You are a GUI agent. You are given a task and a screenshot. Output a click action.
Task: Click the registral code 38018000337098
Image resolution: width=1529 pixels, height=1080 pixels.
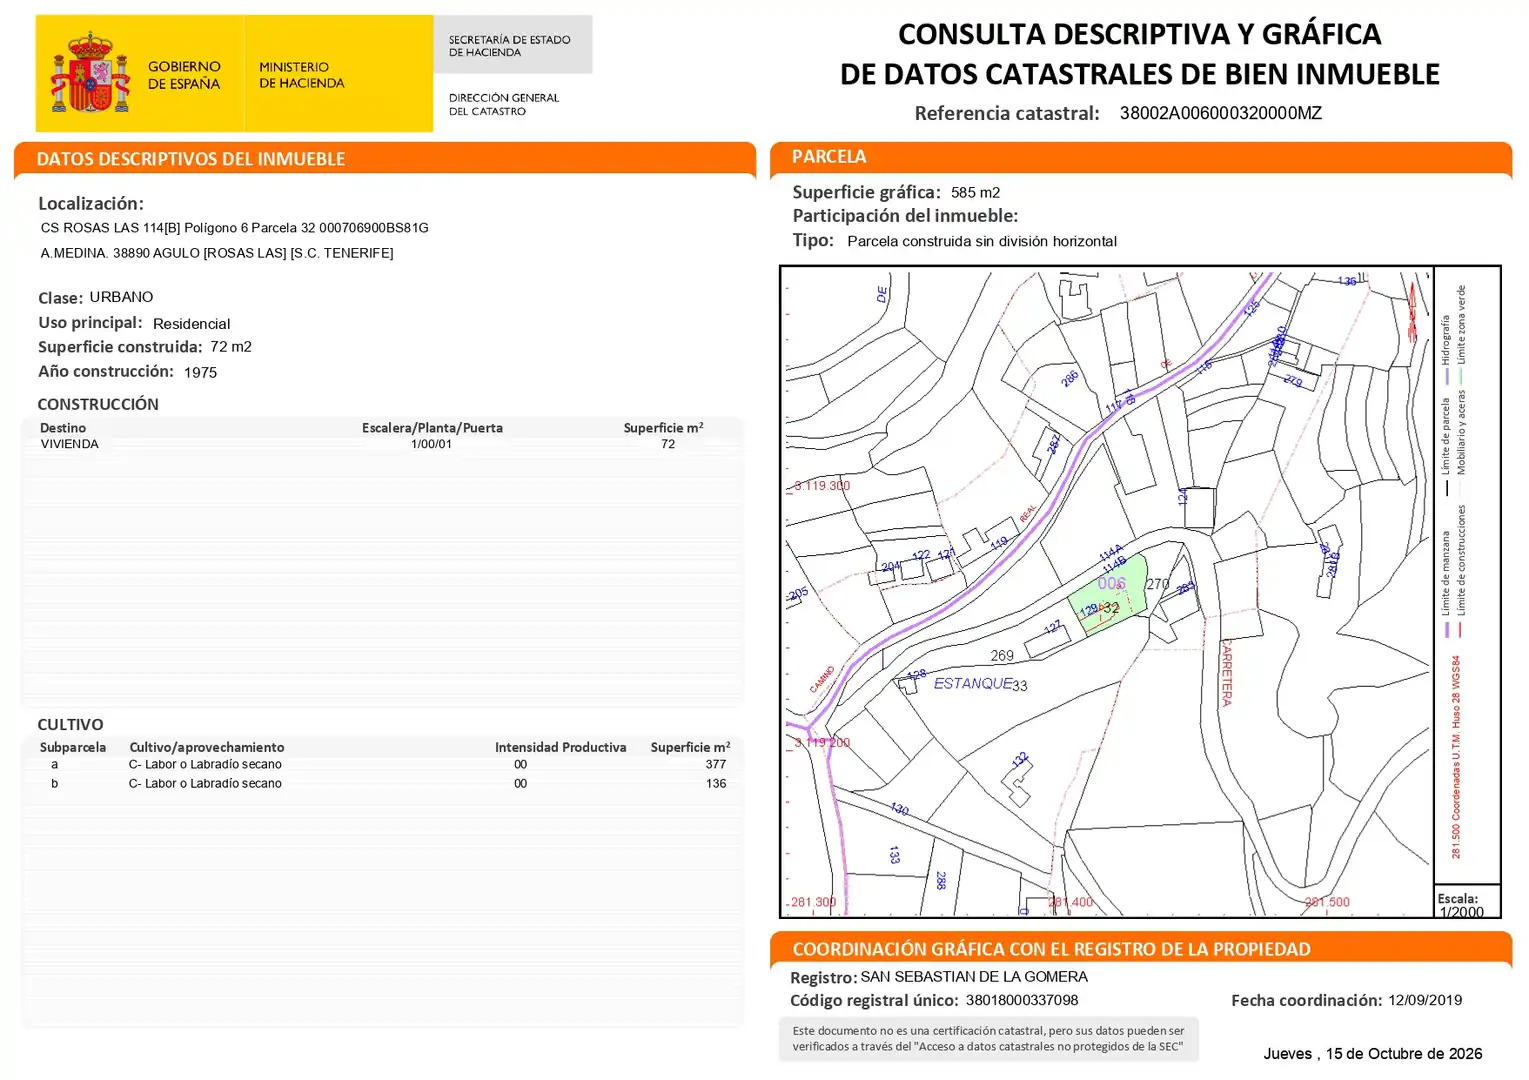(1022, 1000)
